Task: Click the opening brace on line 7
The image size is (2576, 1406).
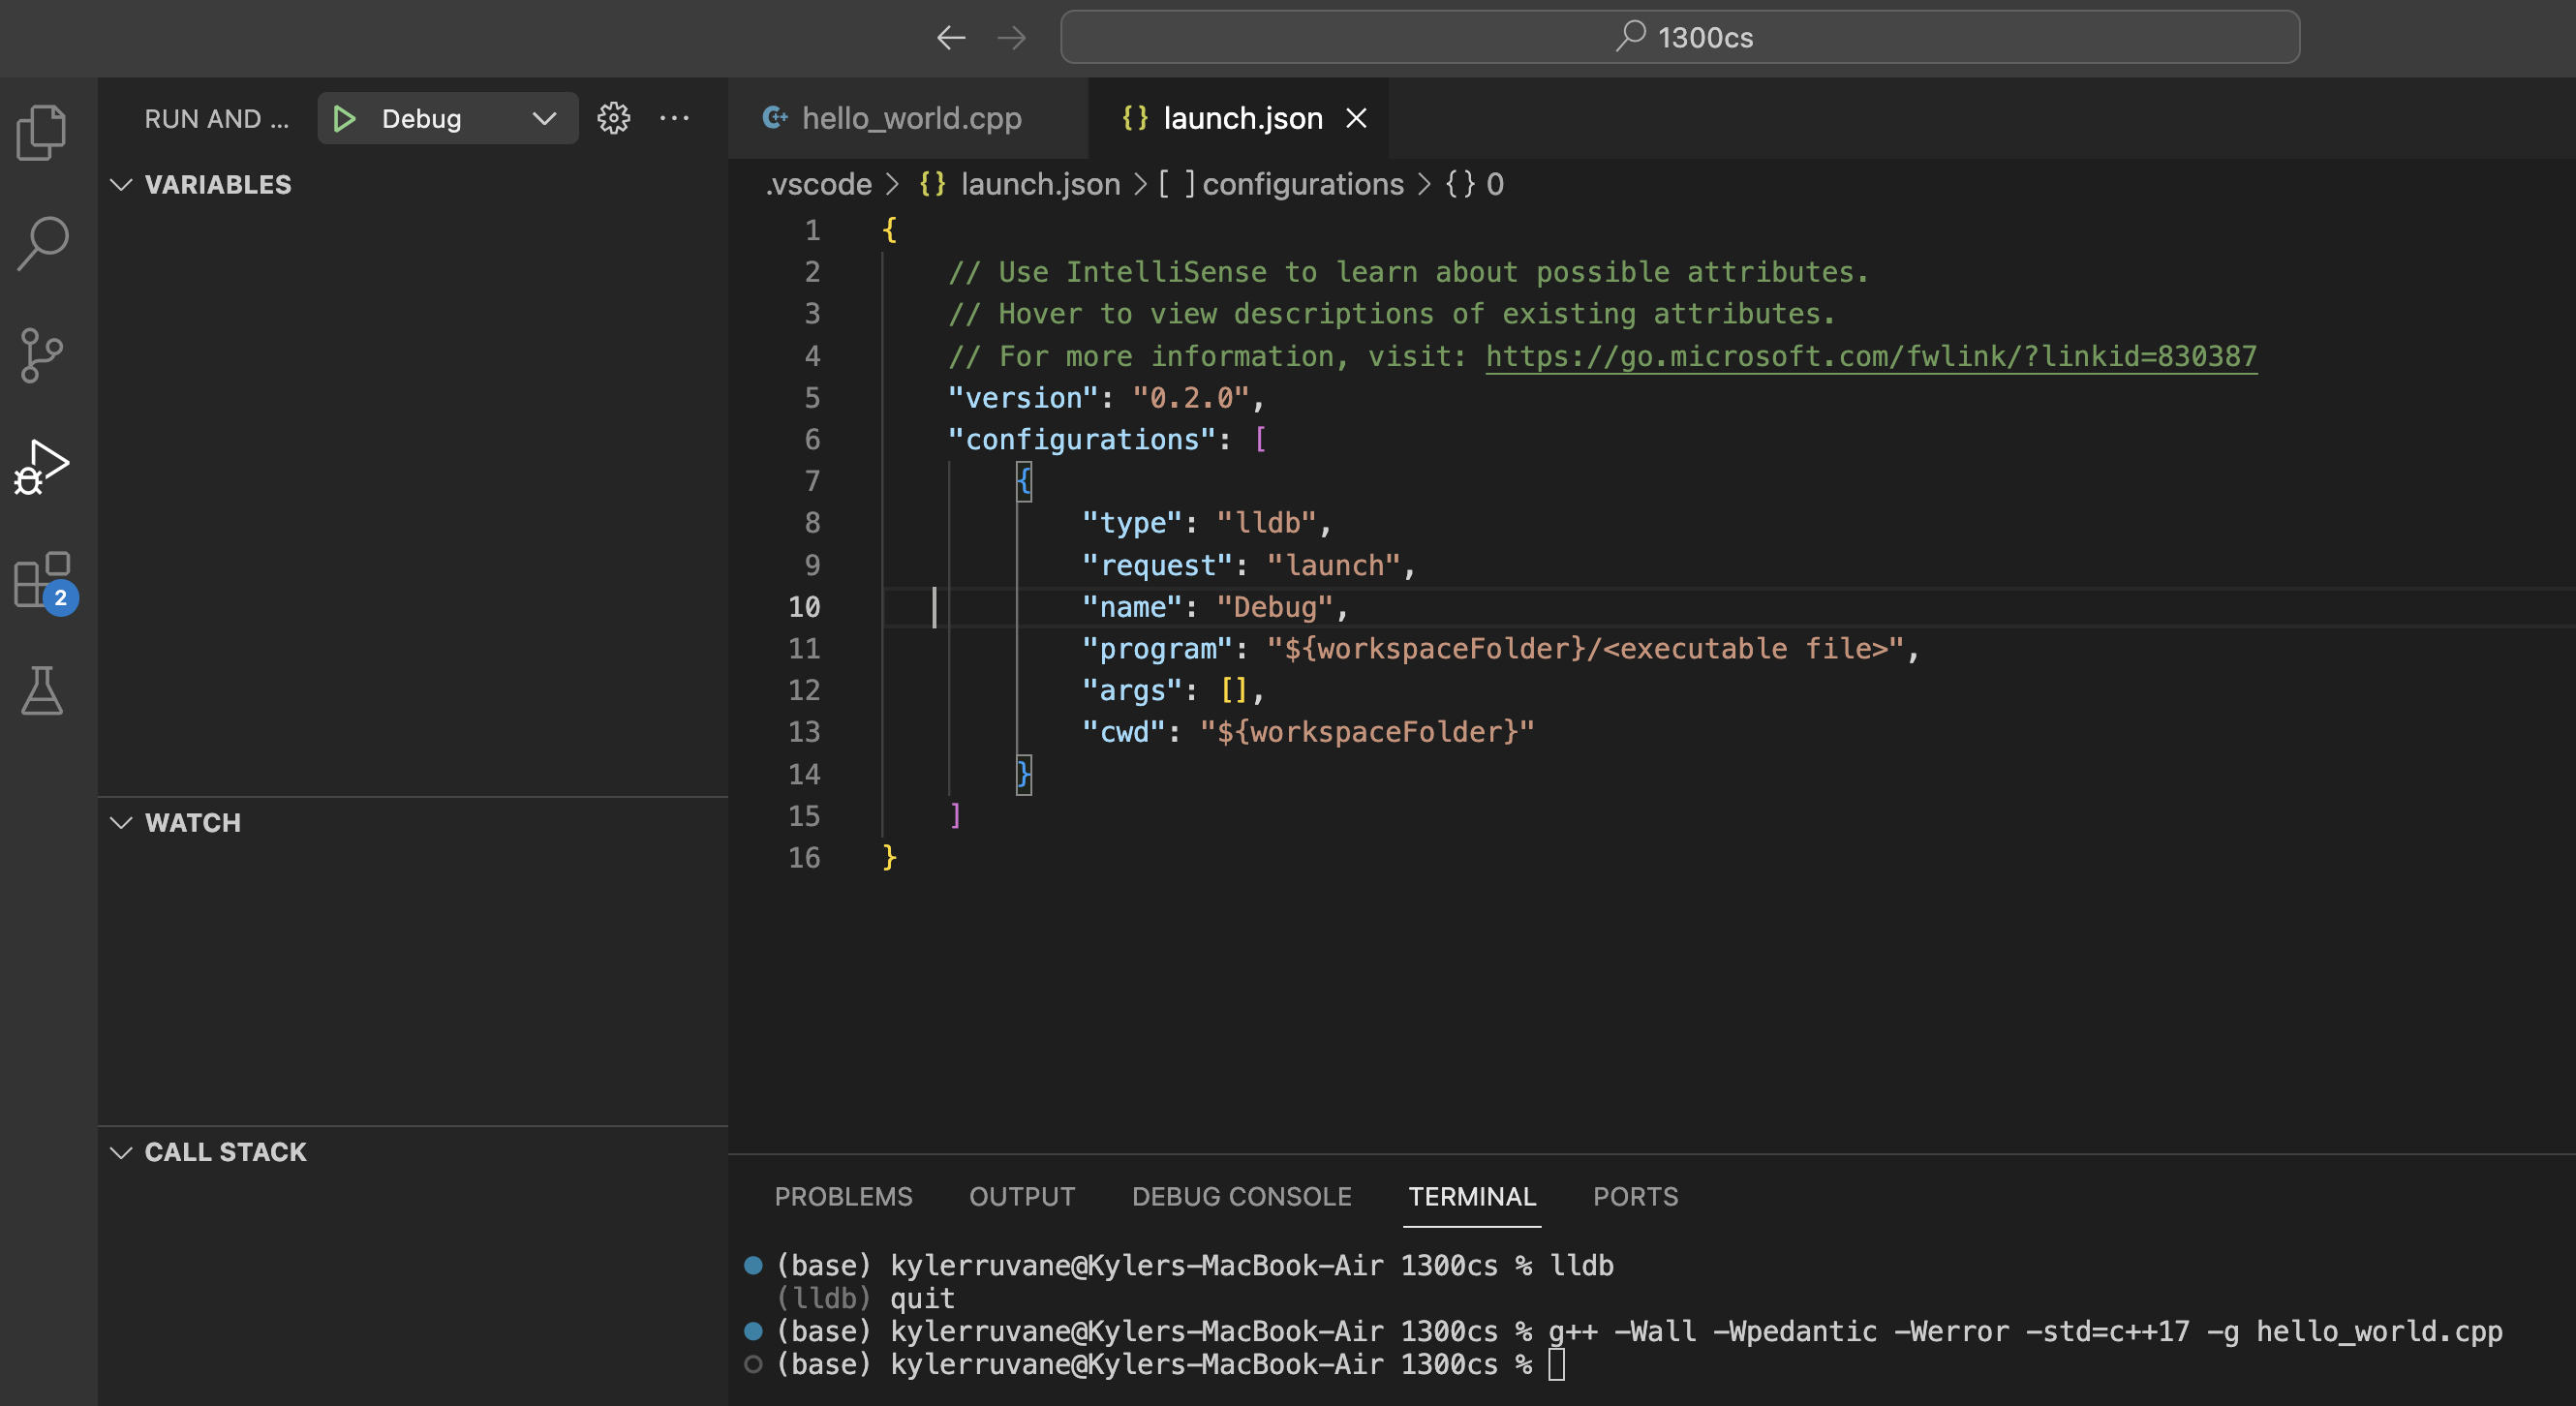Action: pos(1023,481)
